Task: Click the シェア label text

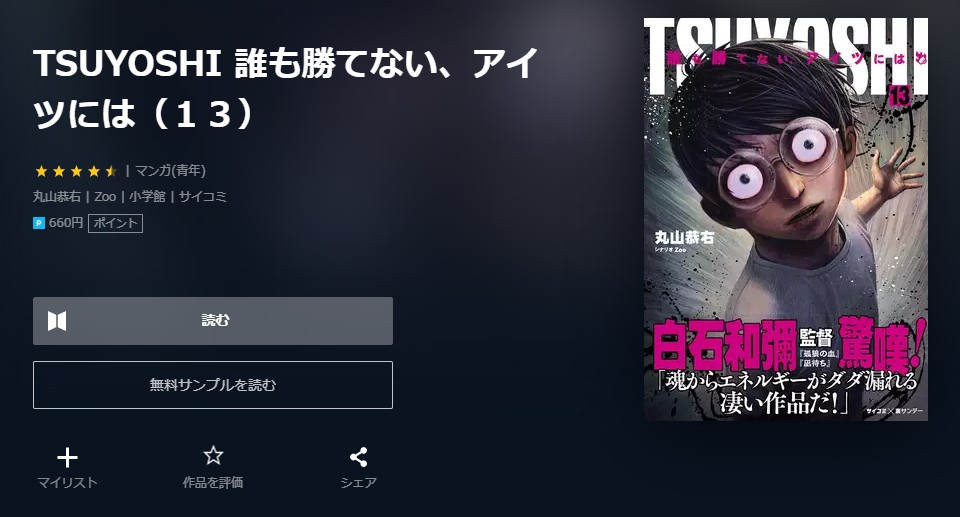Action: [358, 483]
